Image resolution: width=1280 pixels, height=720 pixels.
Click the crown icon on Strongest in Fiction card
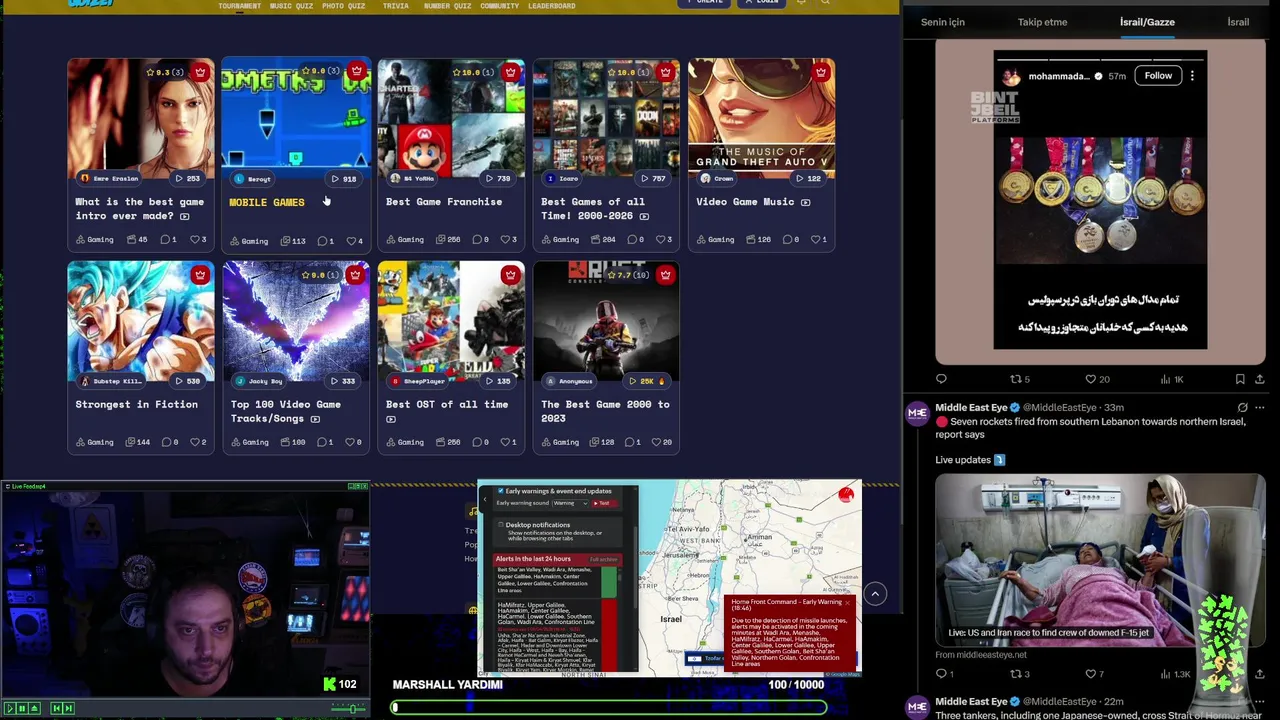(x=201, y=275)
